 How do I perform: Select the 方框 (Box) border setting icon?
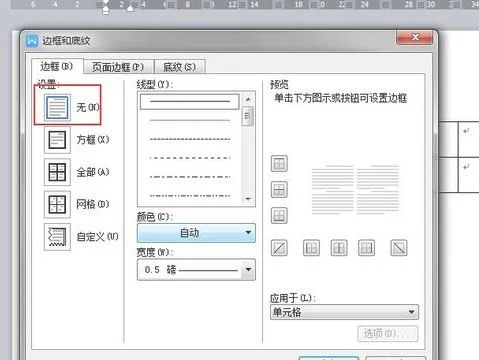[x=57, y=140]
